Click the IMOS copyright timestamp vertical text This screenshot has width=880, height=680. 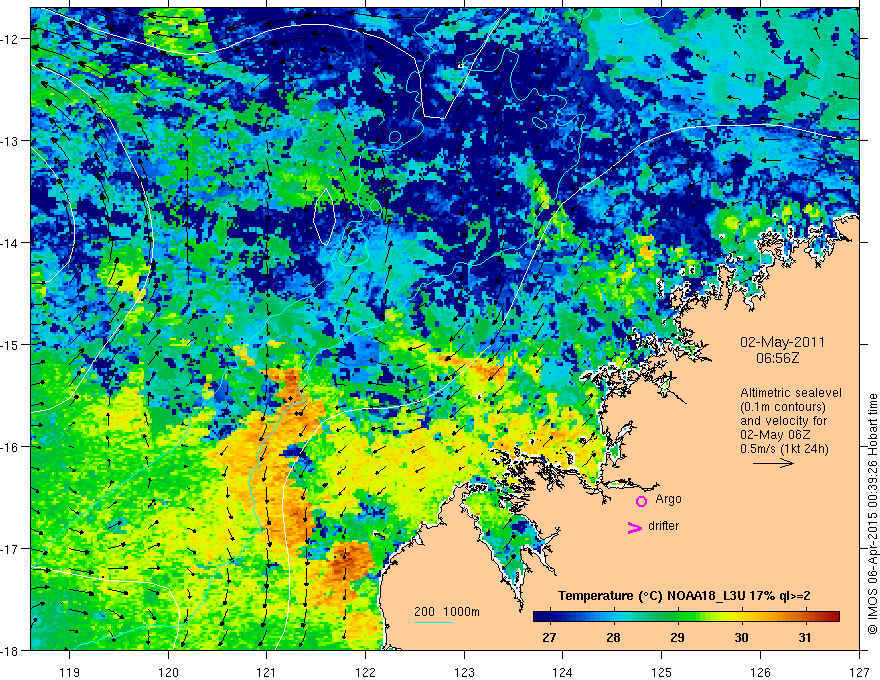(x=872, y=514)
